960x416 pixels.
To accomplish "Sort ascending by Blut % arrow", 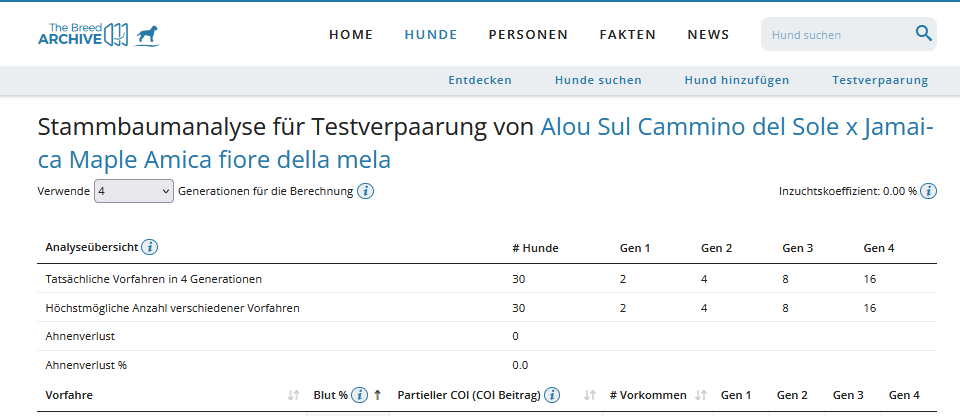I will pos(378,395).
